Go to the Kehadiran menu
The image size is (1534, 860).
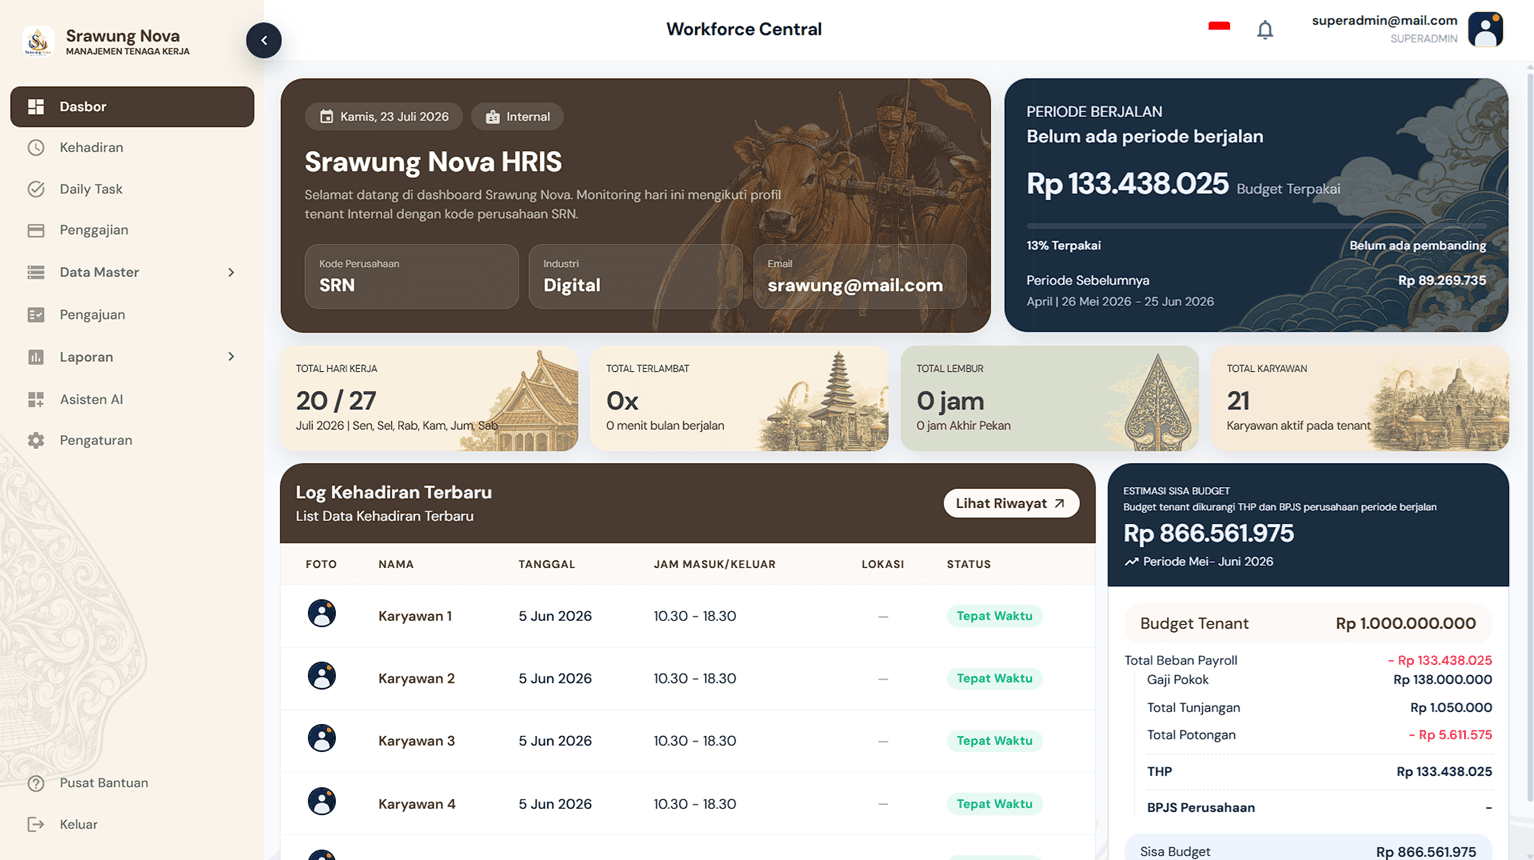(x=132, y=147)
